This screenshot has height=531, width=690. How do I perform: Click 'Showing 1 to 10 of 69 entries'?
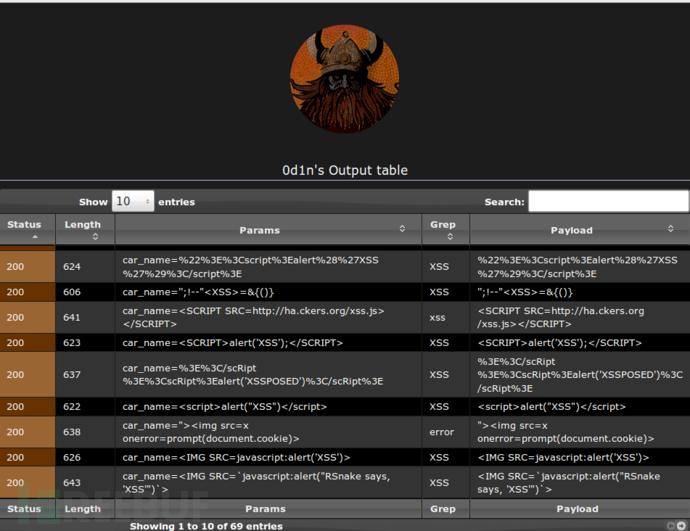click(206, 526)
